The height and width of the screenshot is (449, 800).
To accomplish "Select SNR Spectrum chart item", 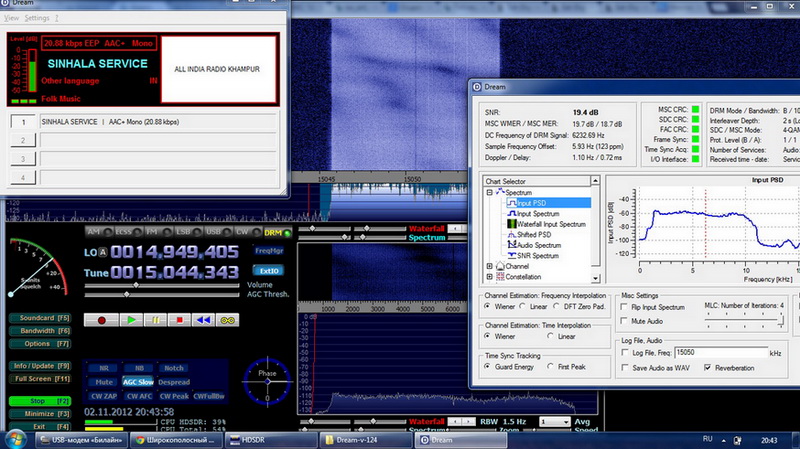I will (538, 256).
